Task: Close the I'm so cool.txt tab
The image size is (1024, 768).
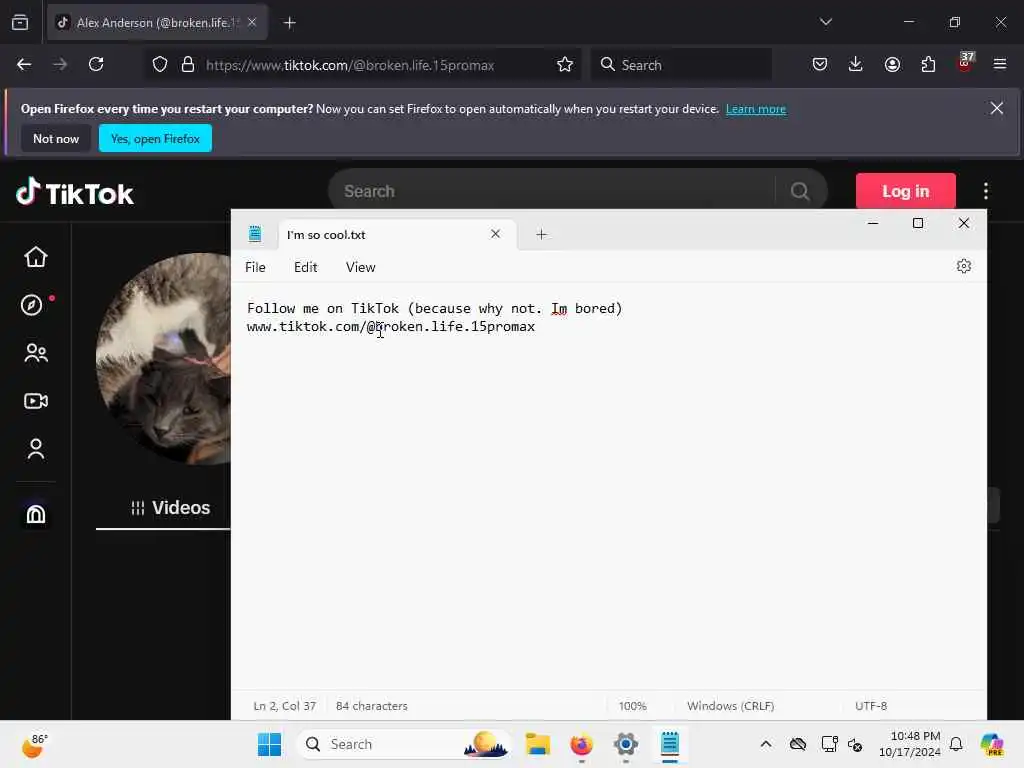Action: [496, 234]
